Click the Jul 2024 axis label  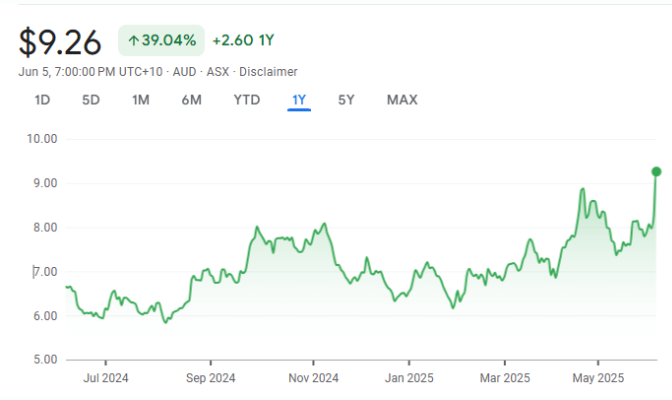(x=106, y=378)
